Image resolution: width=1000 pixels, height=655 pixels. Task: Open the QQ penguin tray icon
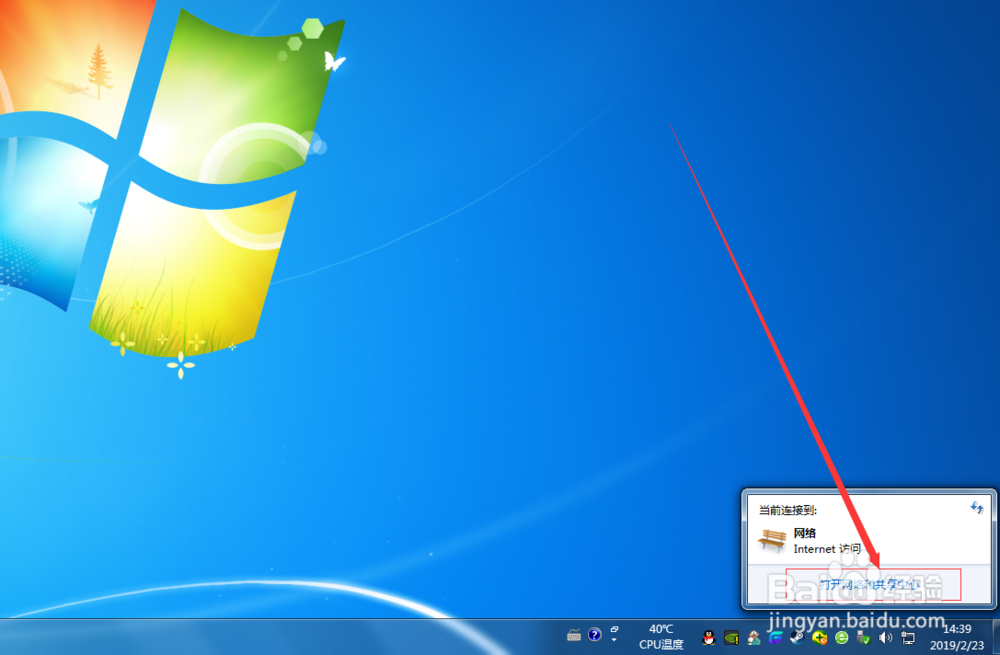709,637
